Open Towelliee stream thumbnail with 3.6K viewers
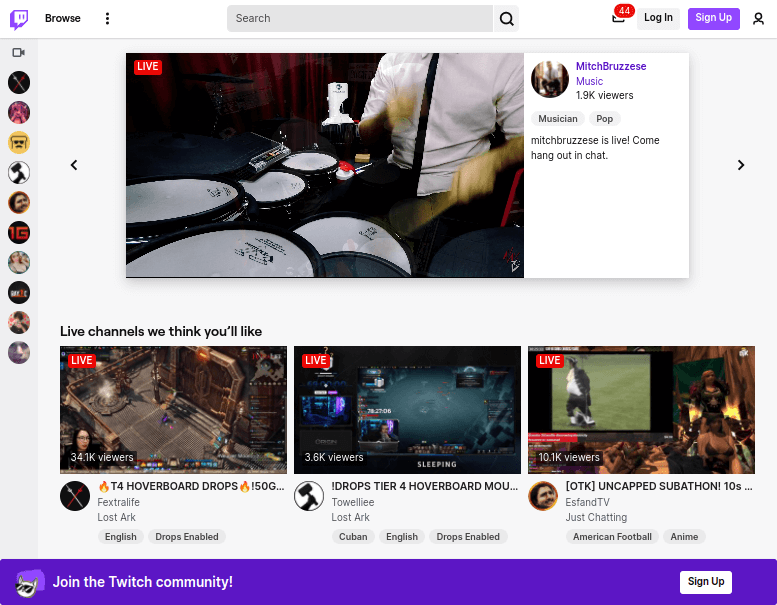 pyautogui.click(x=407, y=410)
